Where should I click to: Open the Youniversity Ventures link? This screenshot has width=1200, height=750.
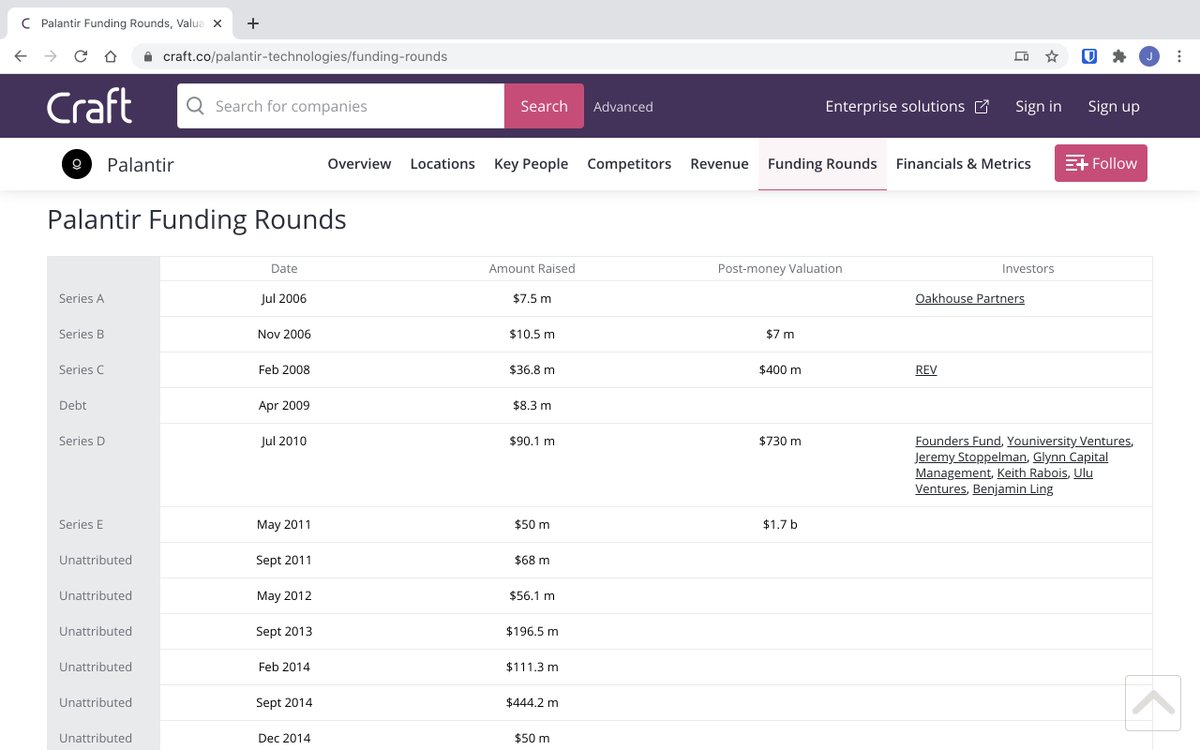coord(1069,441)
